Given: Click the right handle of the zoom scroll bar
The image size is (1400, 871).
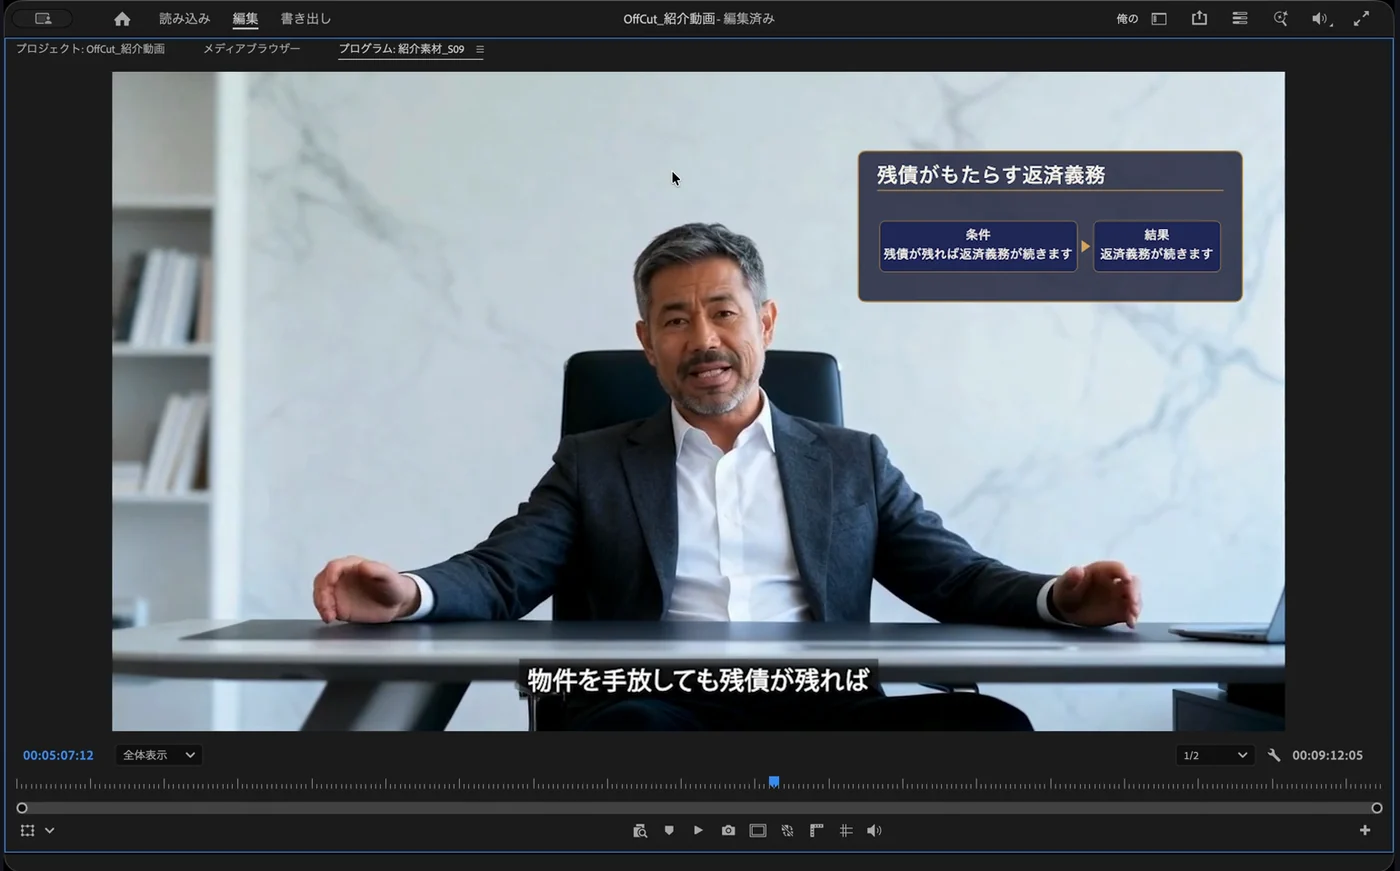Looking at the screenshot, I should [1377, 808].
